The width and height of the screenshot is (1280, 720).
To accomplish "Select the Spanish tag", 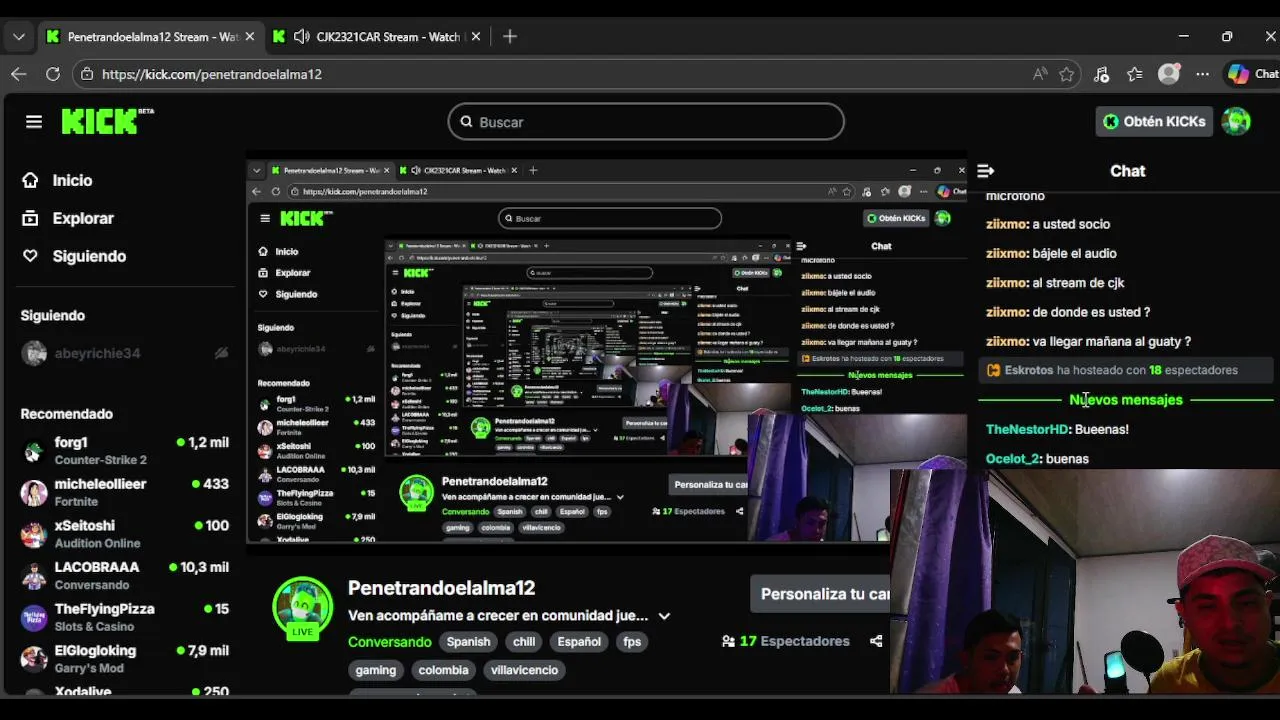I will click(468, 642).
